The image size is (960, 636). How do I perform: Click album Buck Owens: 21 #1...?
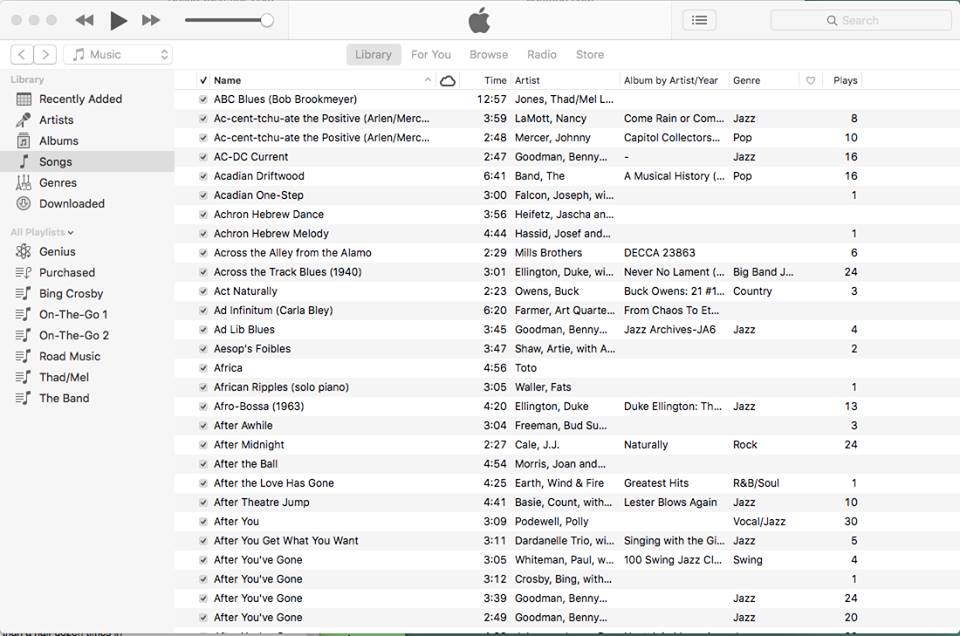tap(674, 291)
